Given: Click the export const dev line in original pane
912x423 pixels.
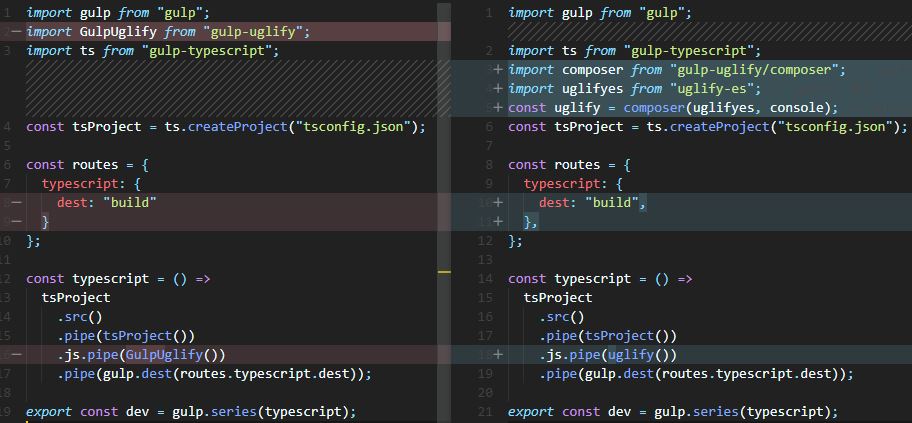Looking at the screenshot, I should coord(191,412).
